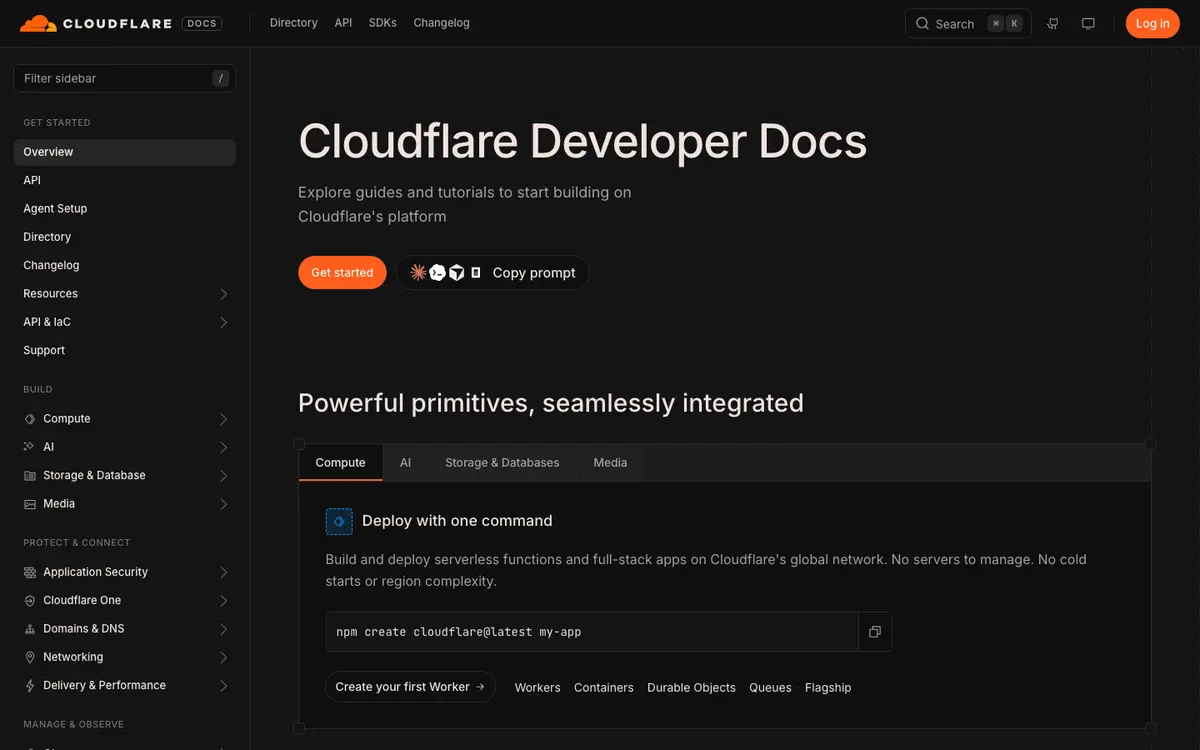Image resolution: width=1200 pixels, height=750 pixels.
Task: Click the Delivery & Performance bolt icon
Action: pos(30,686)
